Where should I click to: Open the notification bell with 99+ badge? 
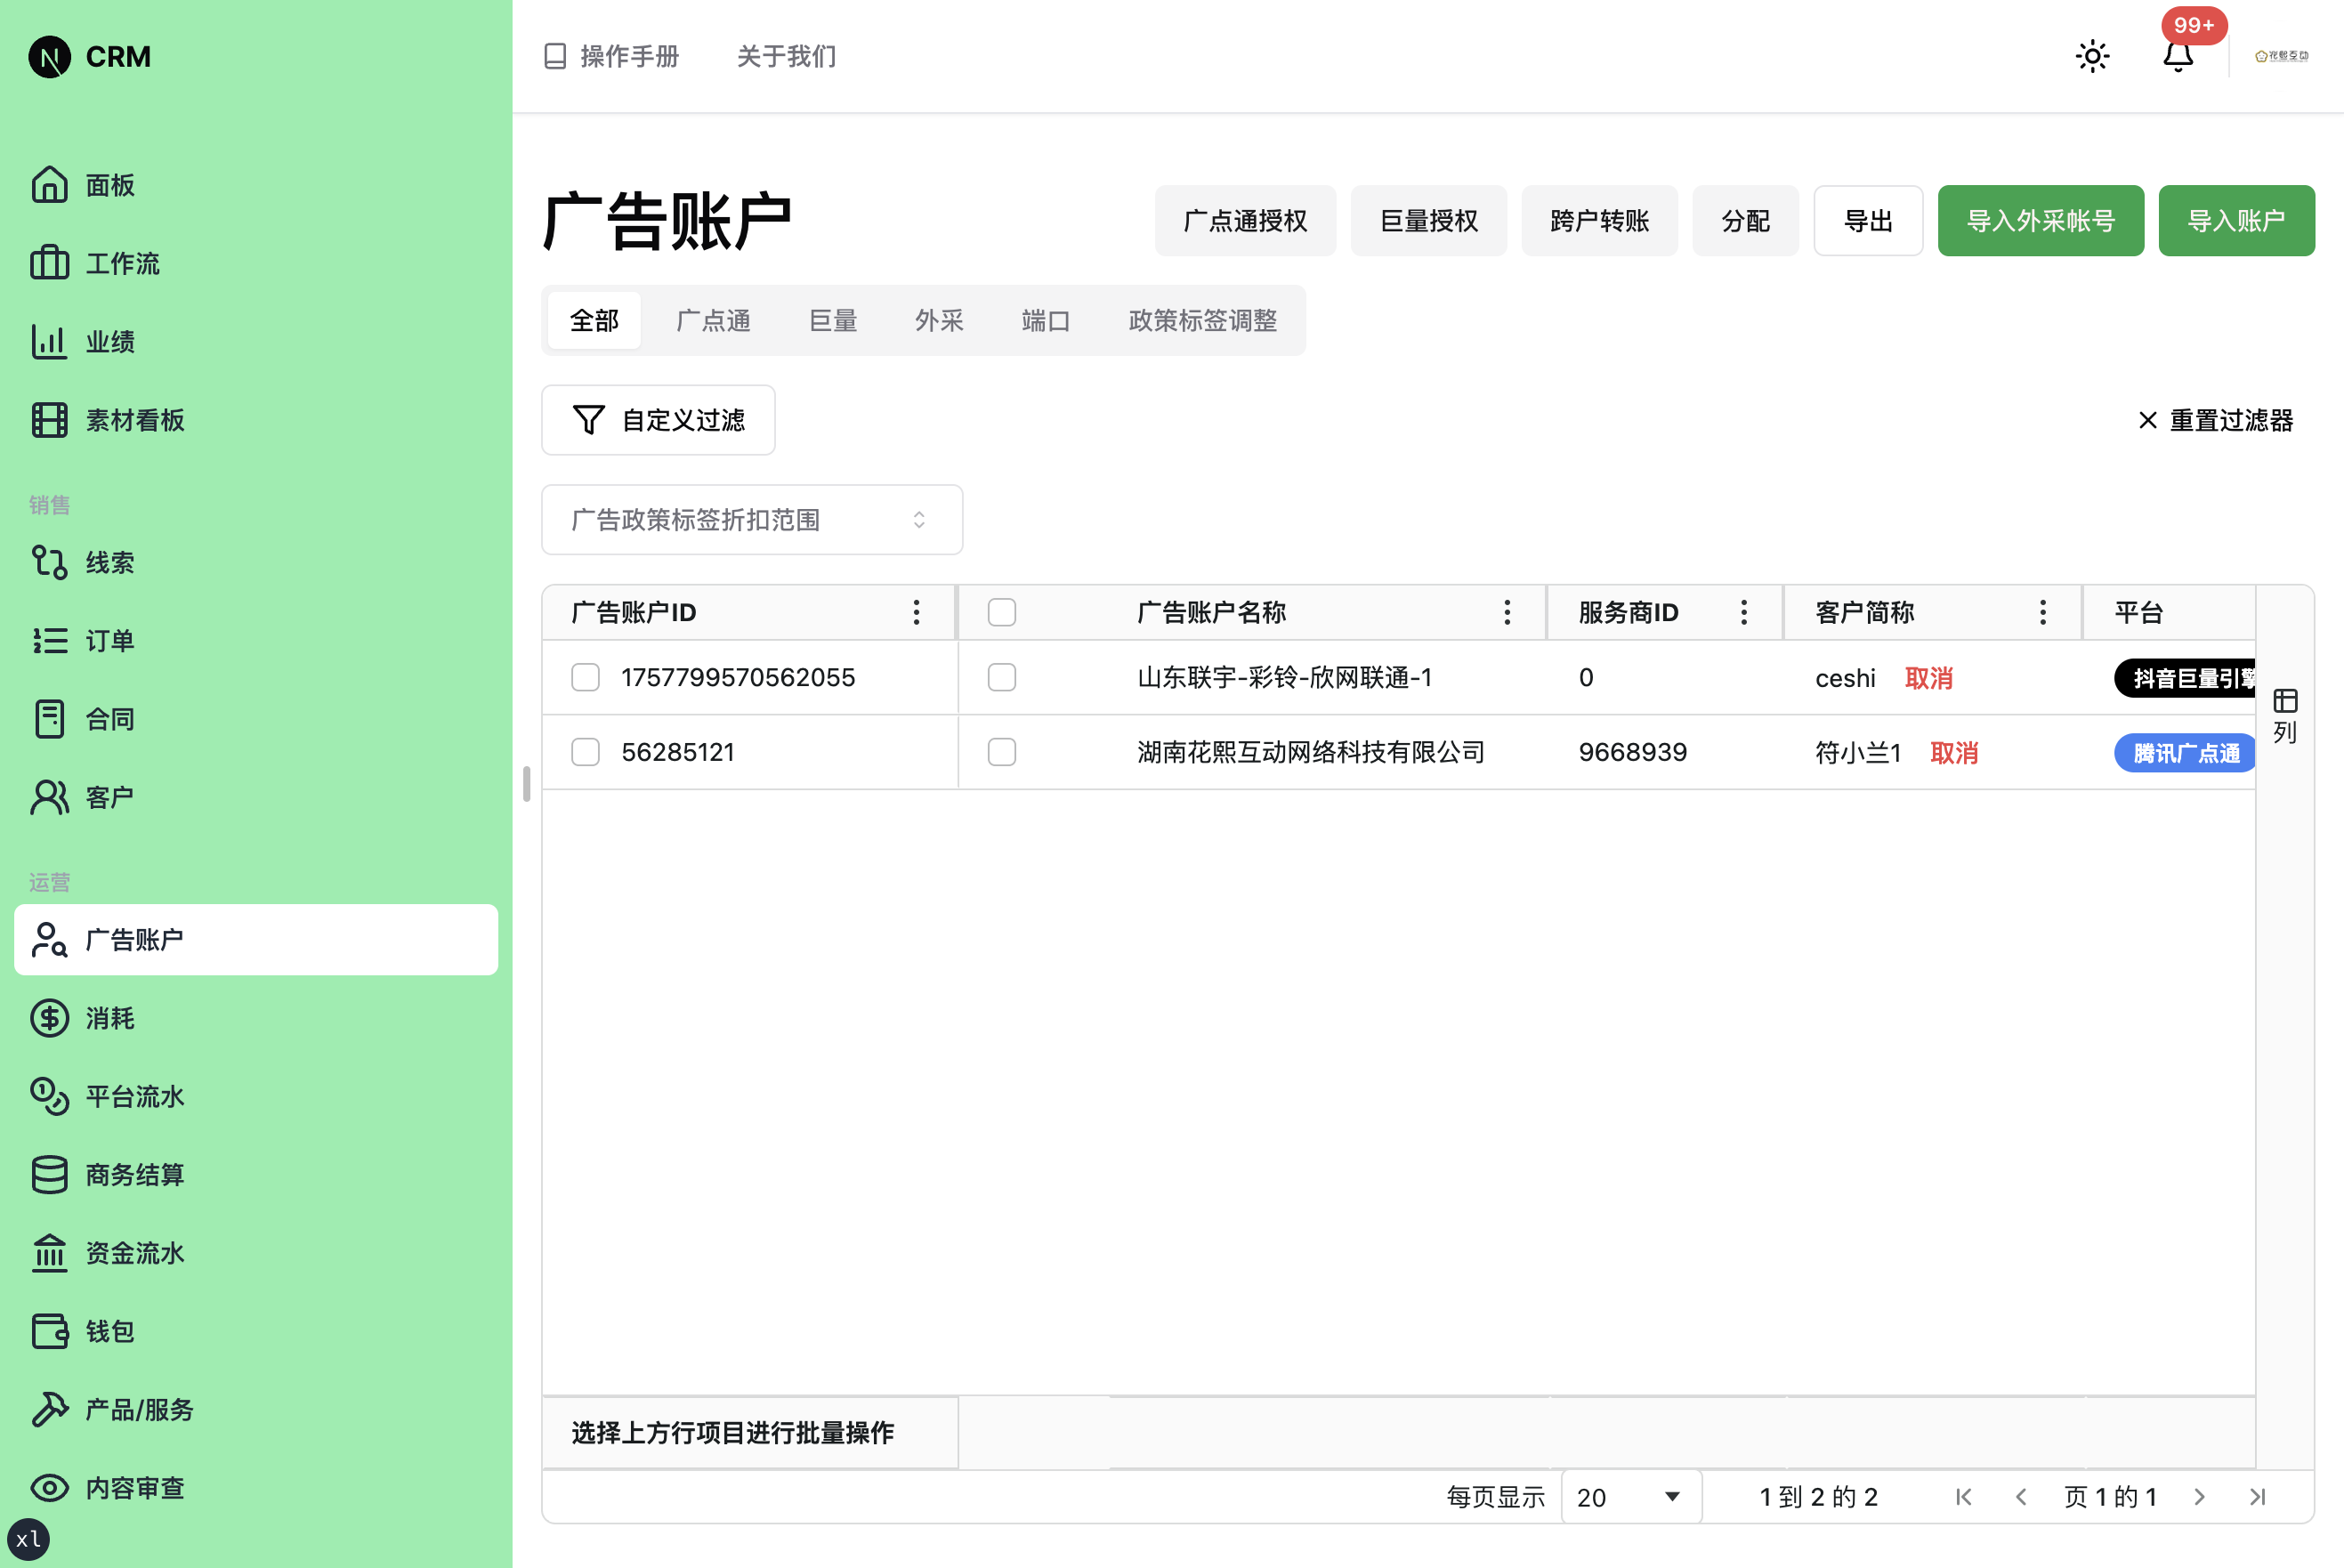pyautogui.click(x=2178, y=57)
